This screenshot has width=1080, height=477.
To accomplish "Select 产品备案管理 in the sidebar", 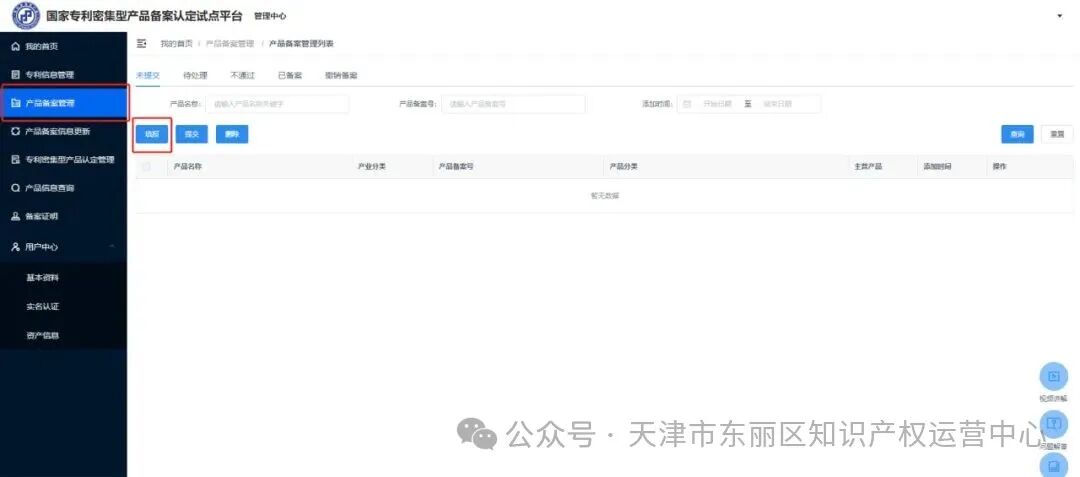I will 63,103.
